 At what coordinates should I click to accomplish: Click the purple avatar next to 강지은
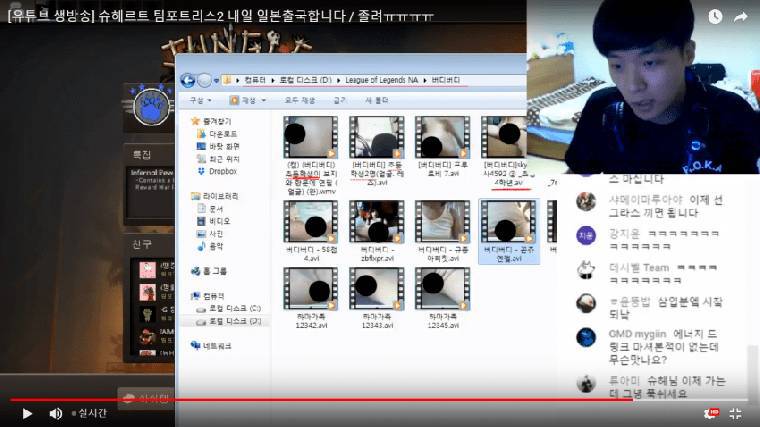point(586,236)
